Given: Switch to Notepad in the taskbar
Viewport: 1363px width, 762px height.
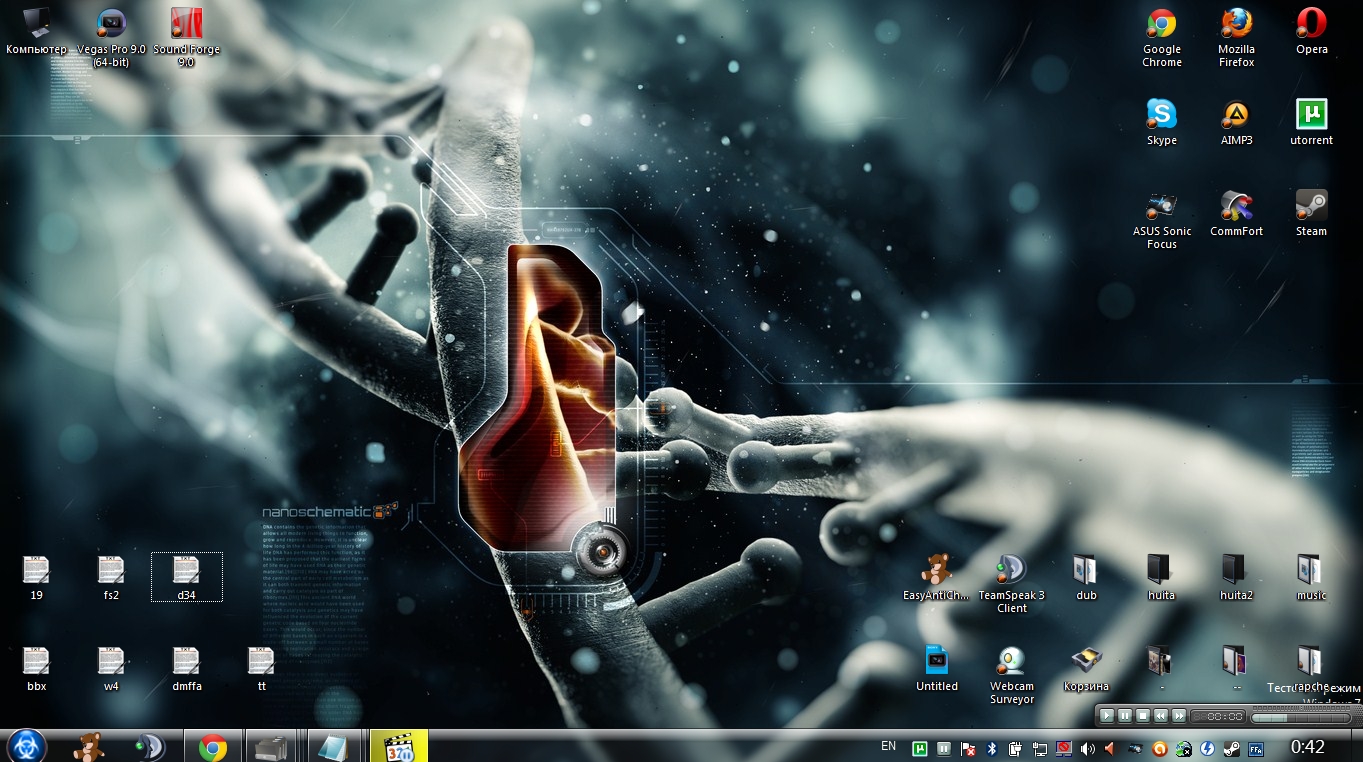Looking at the screenshot, I should [x=332, y=746].
